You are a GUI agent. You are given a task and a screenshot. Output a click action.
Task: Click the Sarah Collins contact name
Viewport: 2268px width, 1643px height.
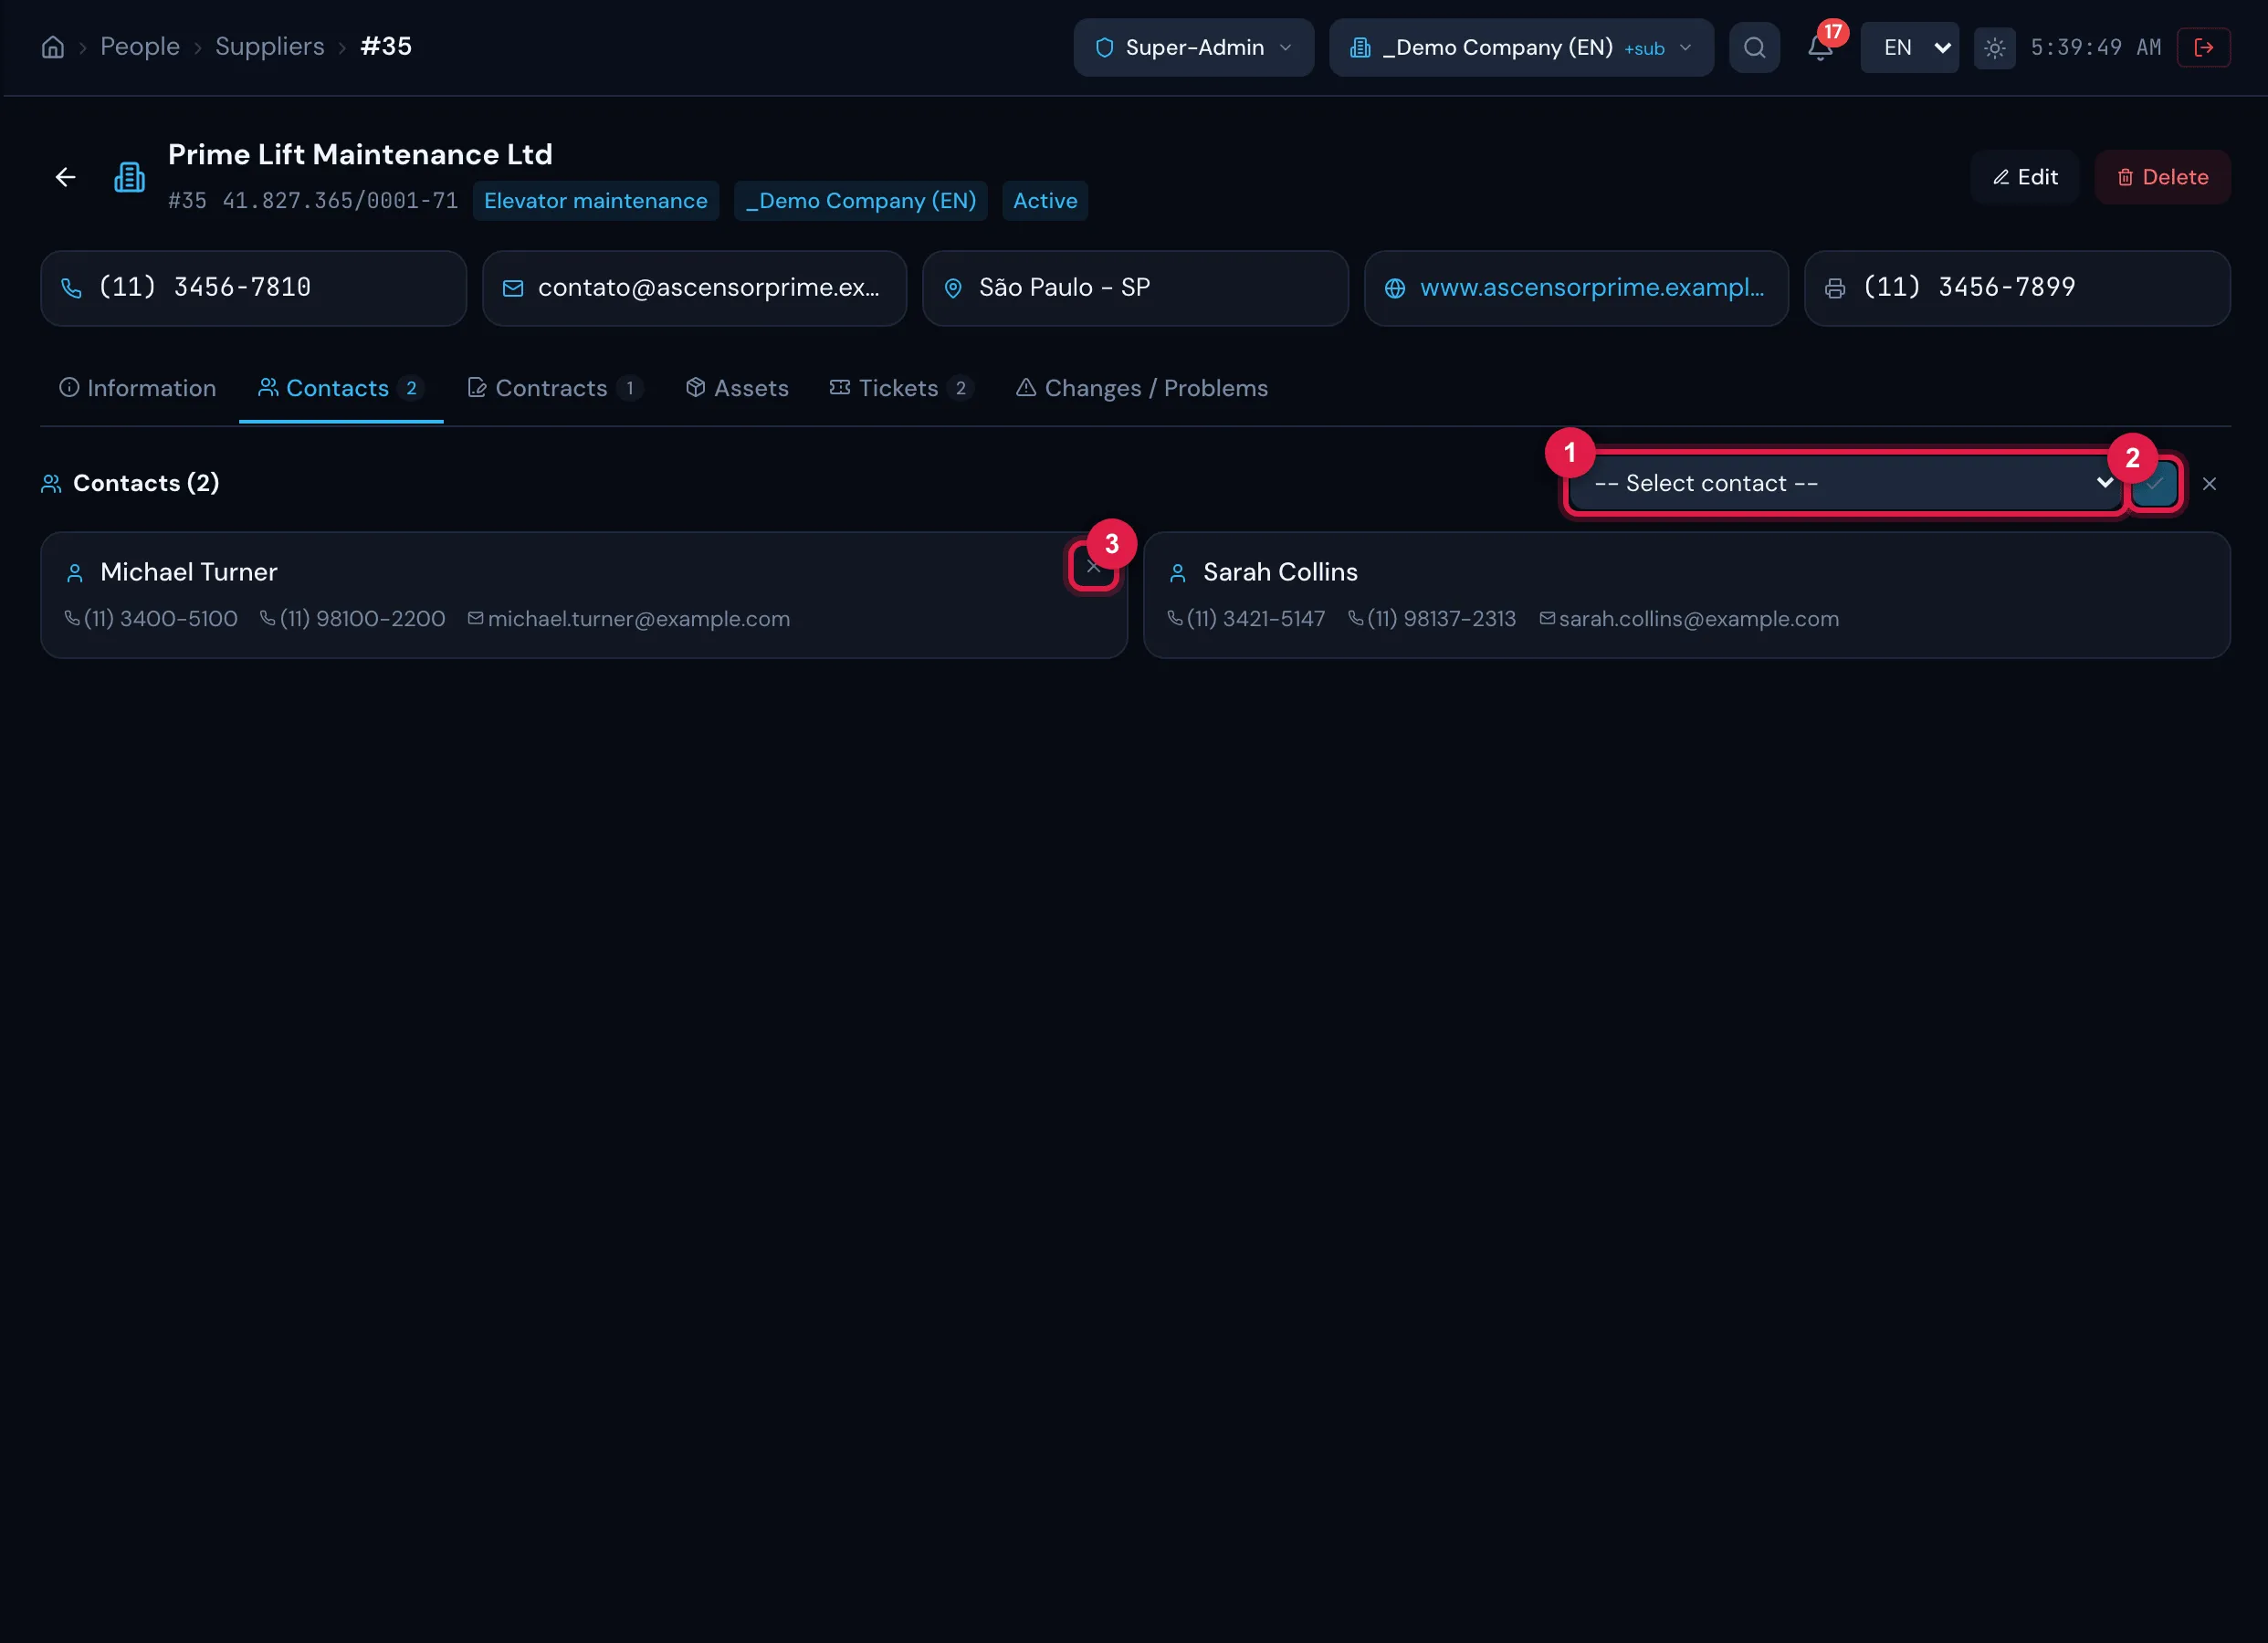[x=1280, y=572]
